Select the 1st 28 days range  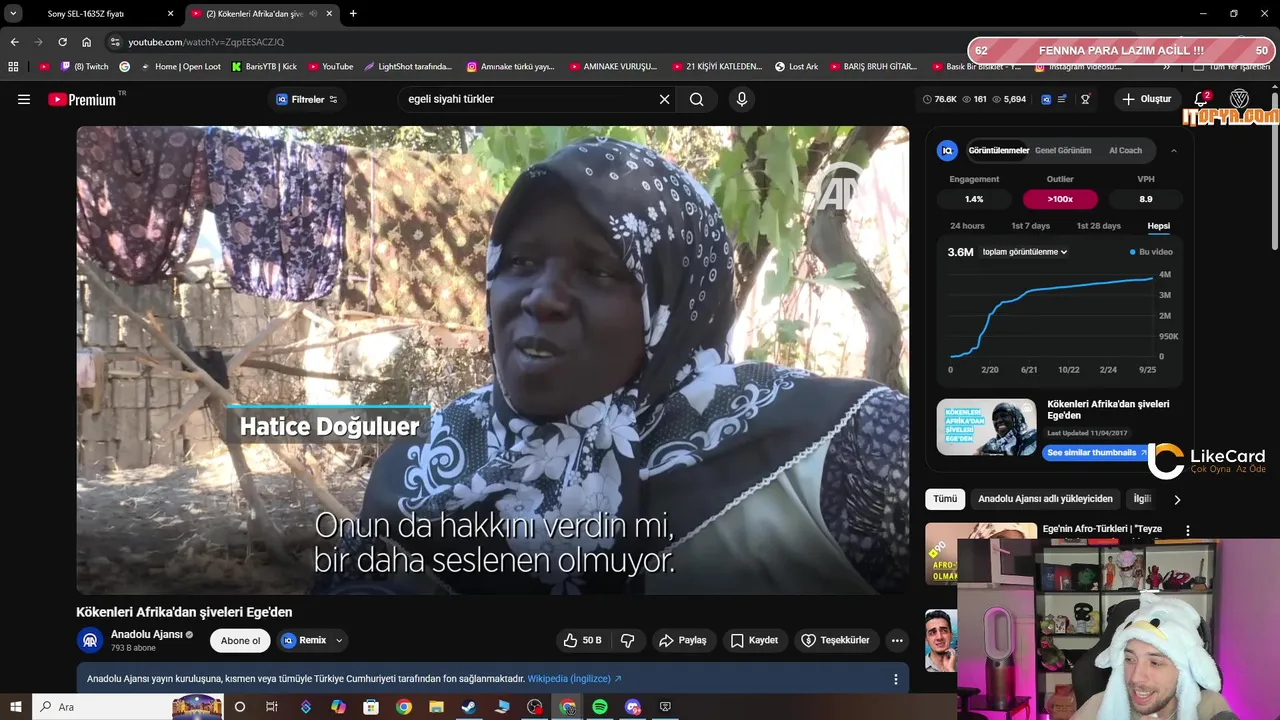pos(1098,226)
